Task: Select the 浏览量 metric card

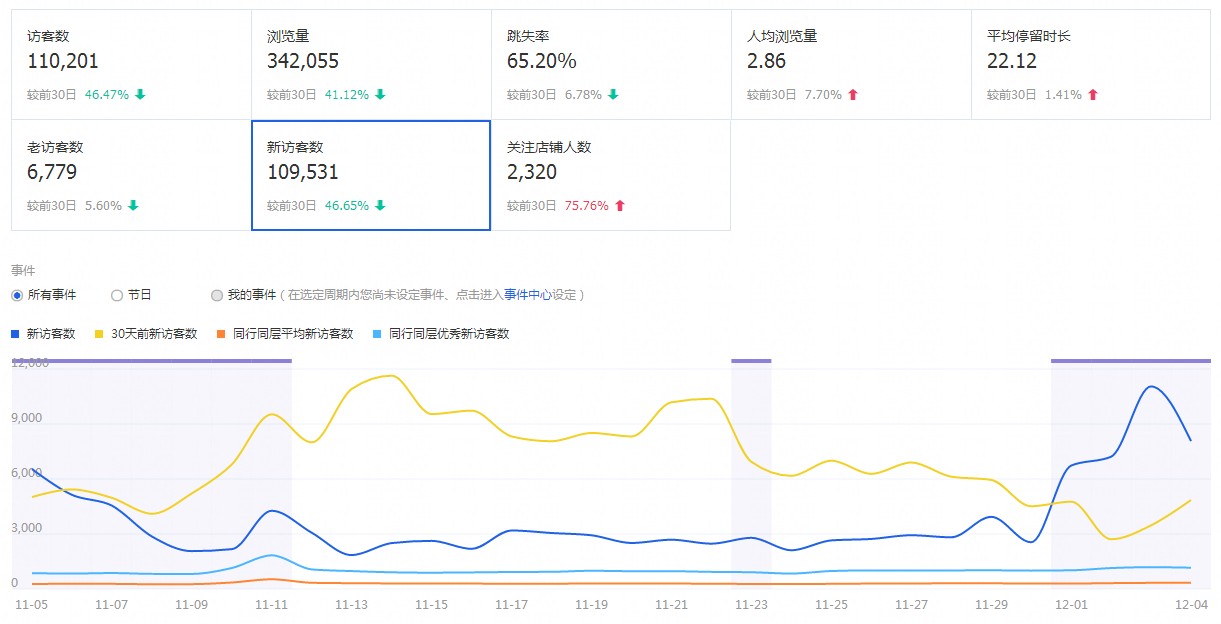Action: tap(371, 65)
